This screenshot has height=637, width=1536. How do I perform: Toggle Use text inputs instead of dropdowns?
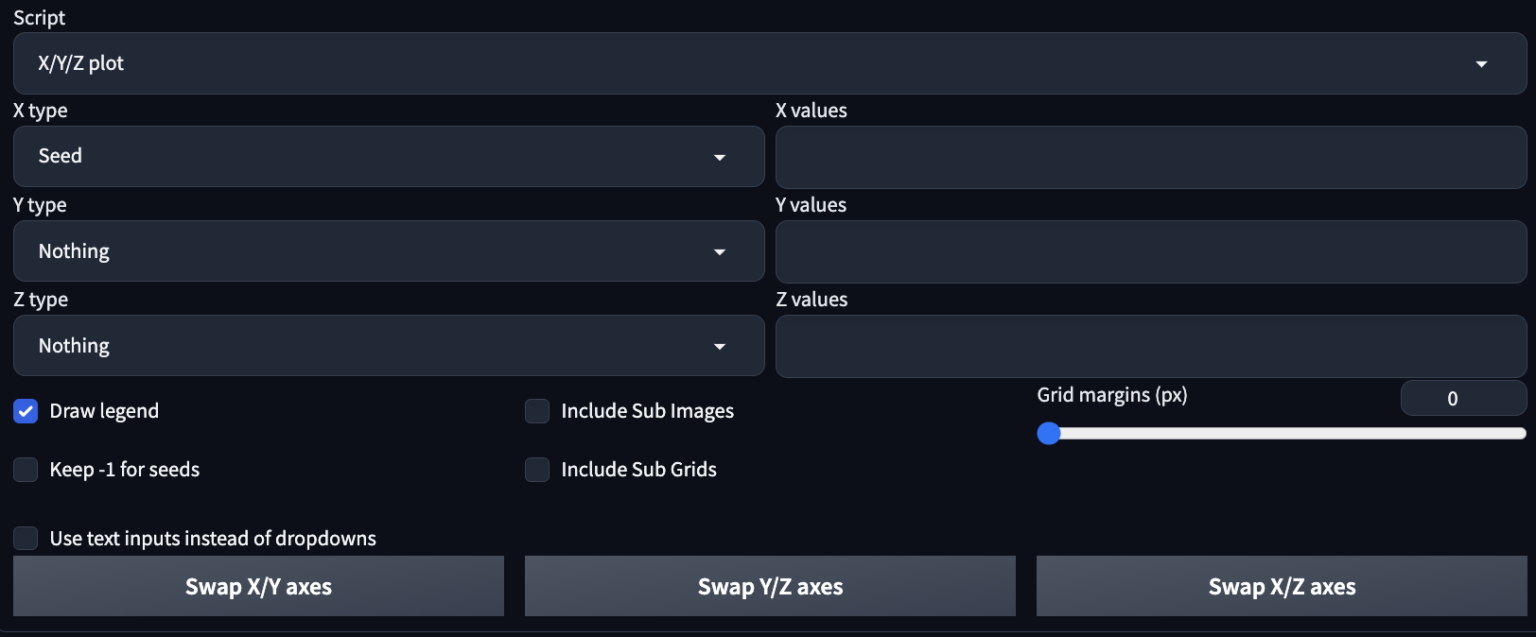point(26,538)
